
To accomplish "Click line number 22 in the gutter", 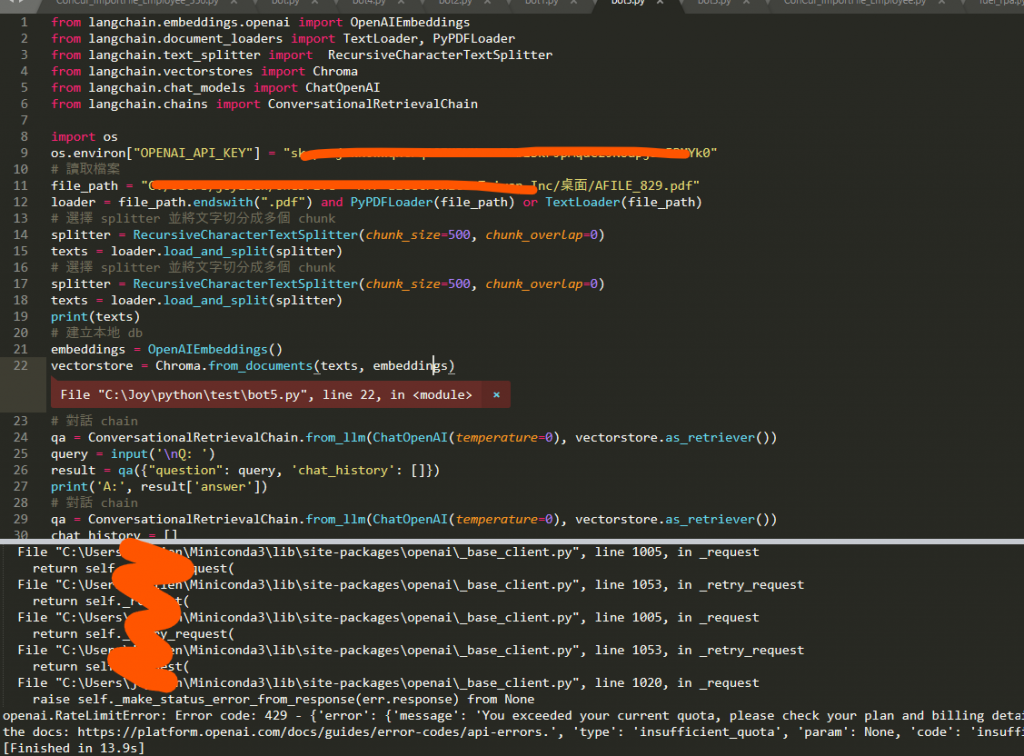I will (21, 366).
